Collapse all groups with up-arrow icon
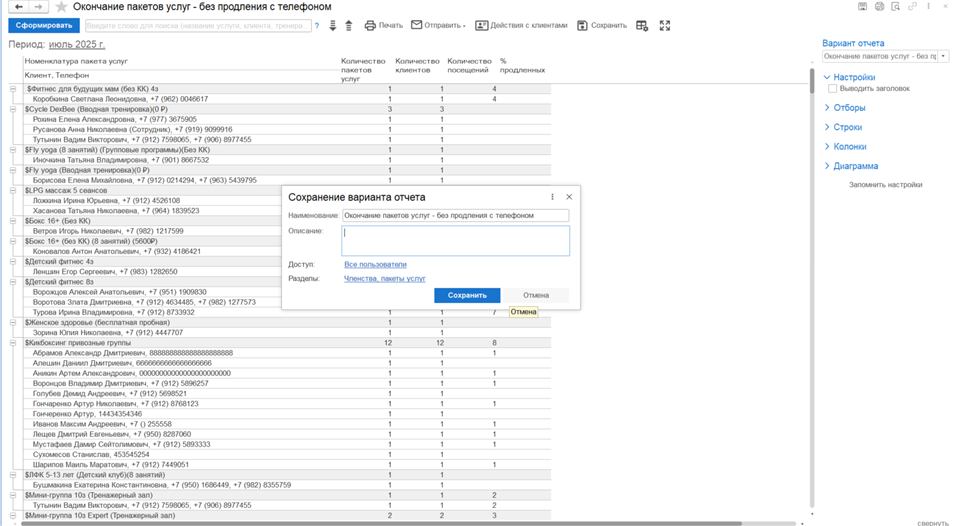Image resolution: width=960 pixels, height=526 pixels. click(x=348, y=26)
